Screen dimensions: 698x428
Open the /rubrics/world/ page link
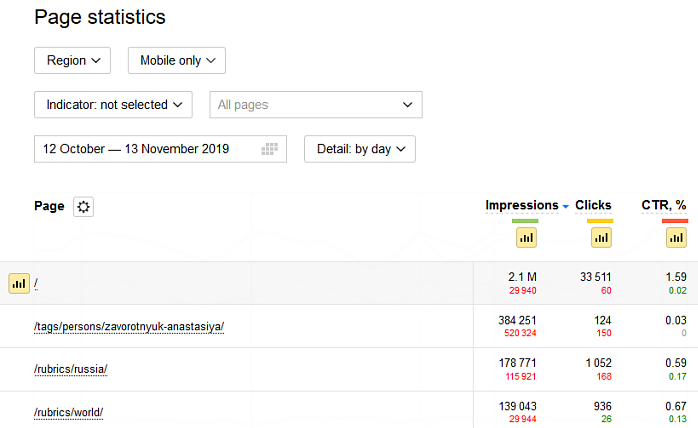[x=68, y=412]
